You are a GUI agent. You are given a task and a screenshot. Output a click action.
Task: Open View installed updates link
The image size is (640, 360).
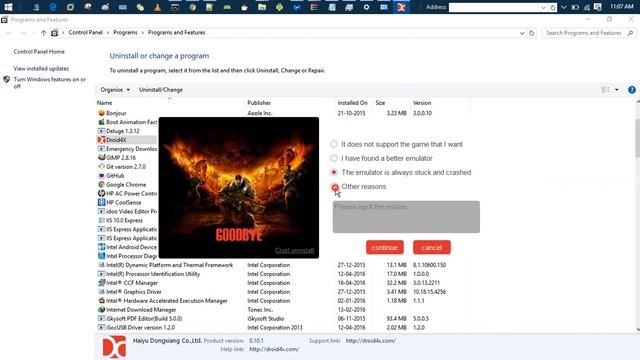(41, 69)
